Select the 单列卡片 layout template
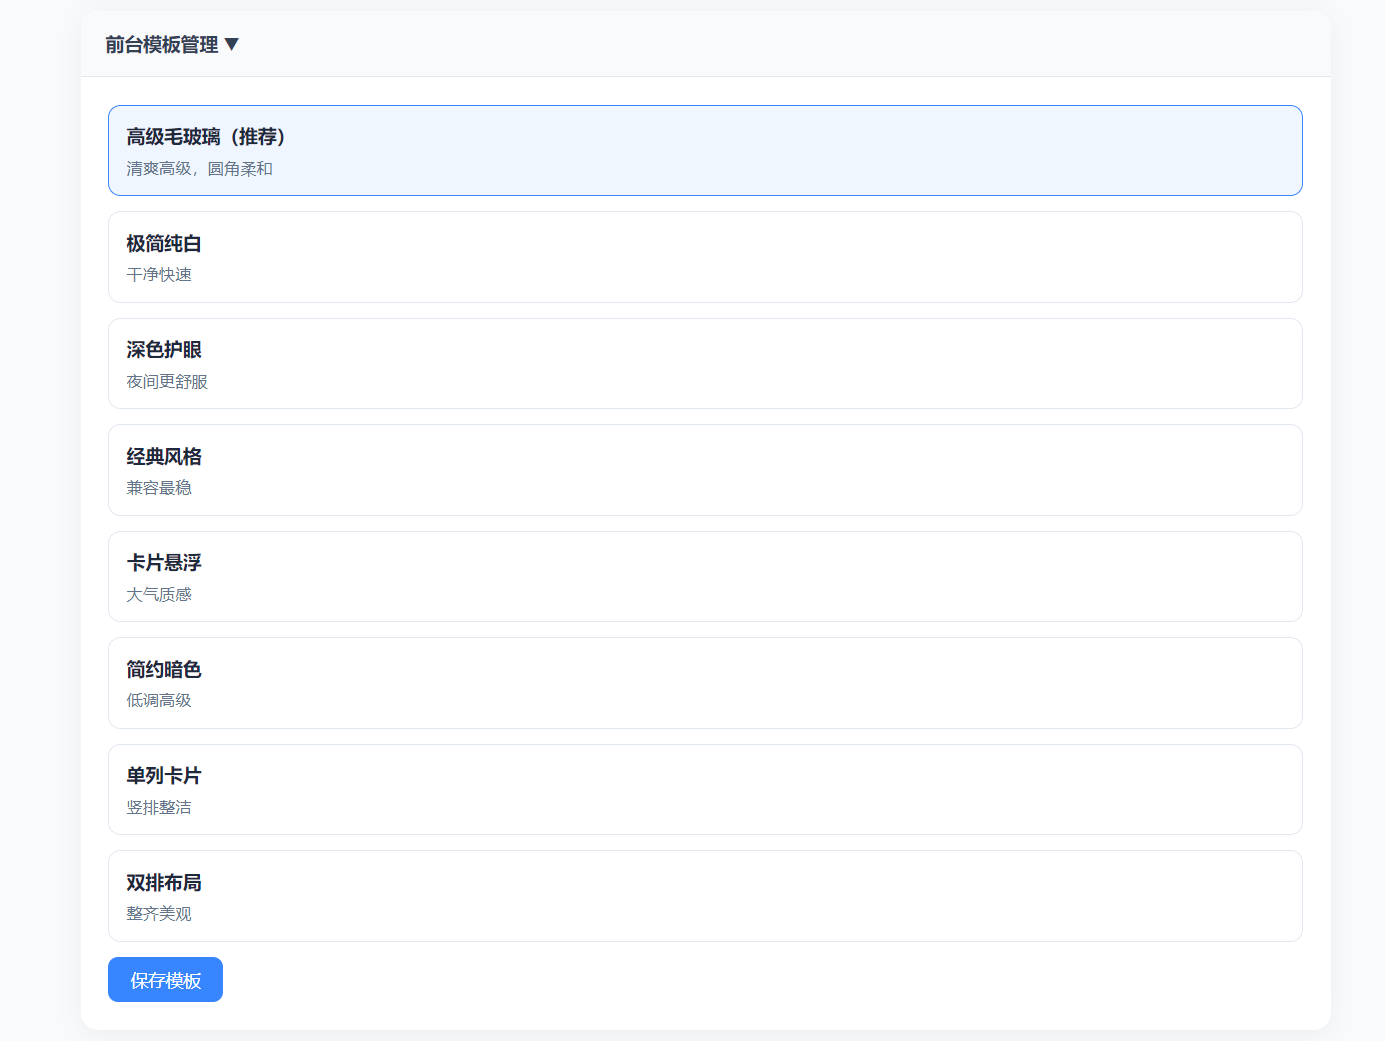The height and width of the screenshot is (1041, 1385). pyautogui.click(x=705, y=789)
